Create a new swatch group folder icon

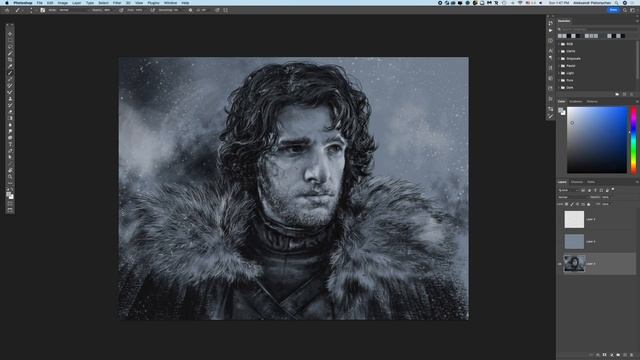coord(617,94)
